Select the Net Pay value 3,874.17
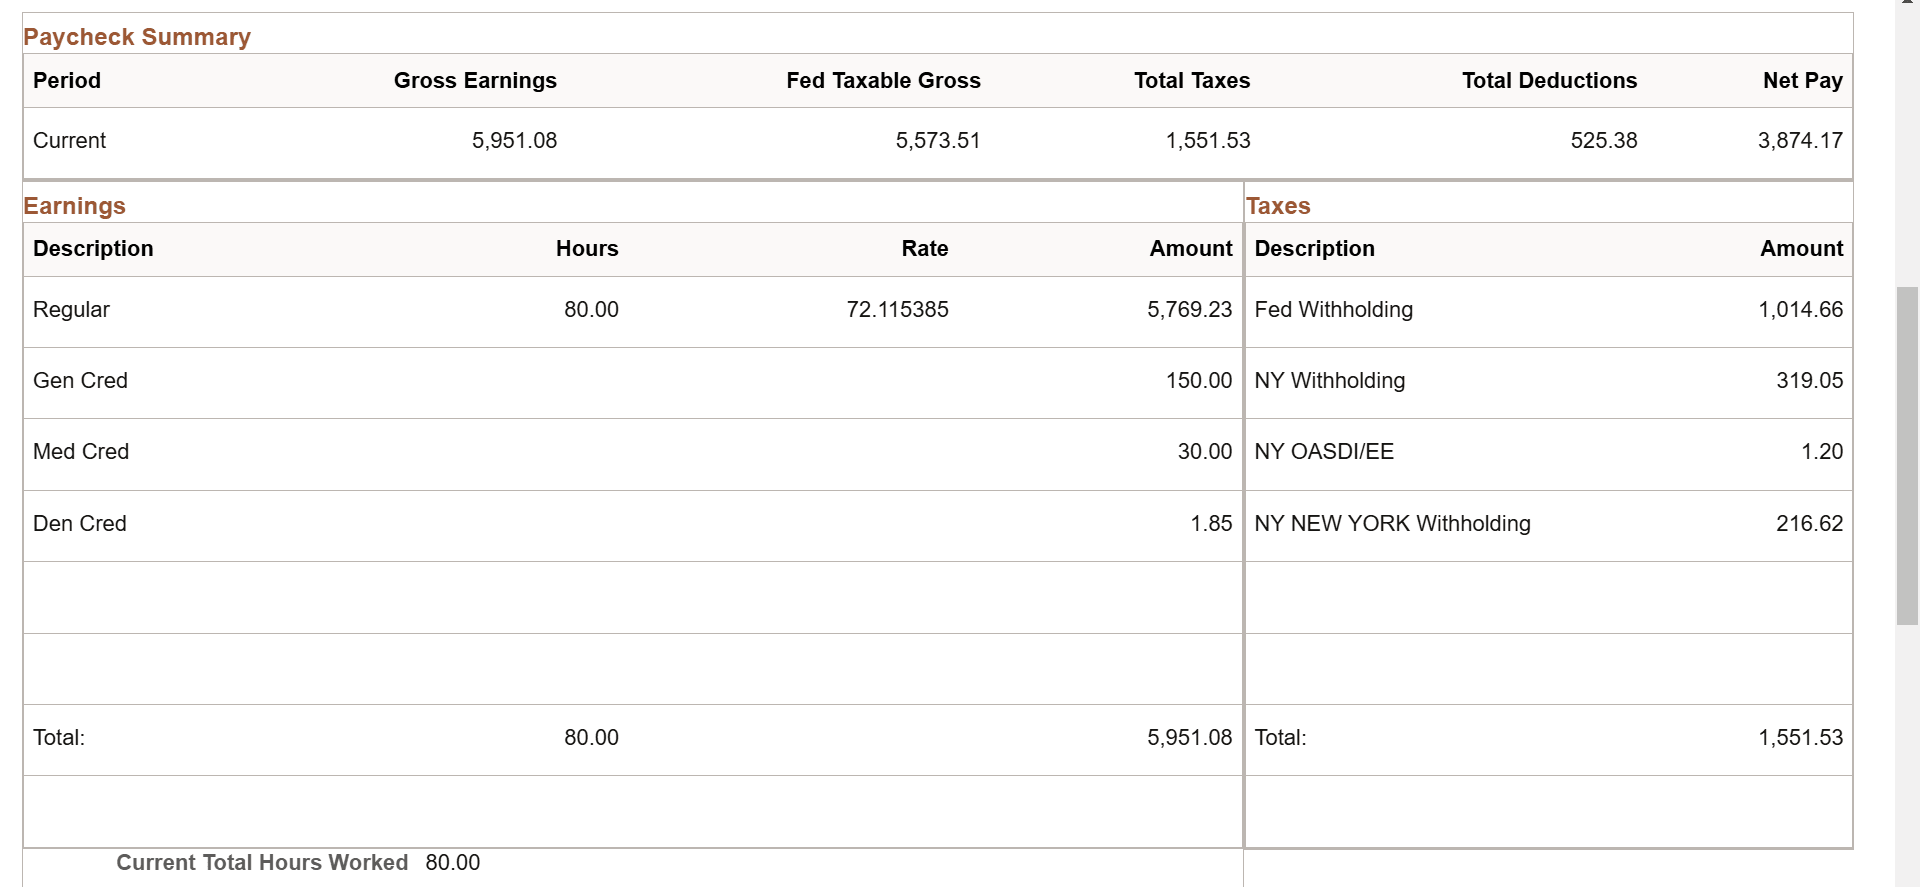1920x887 pixels. pyautogui.click(x=1800, y=141)
